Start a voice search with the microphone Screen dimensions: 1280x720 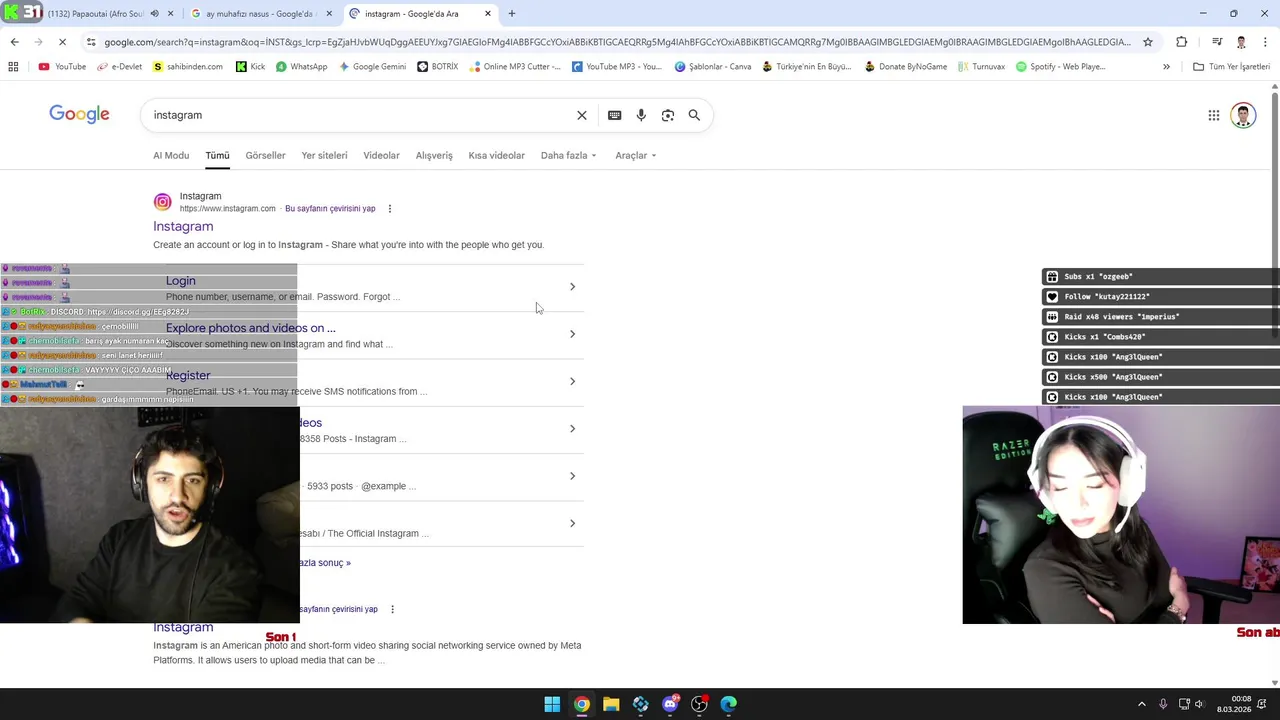pyautogui.click(x=641, y=115)
